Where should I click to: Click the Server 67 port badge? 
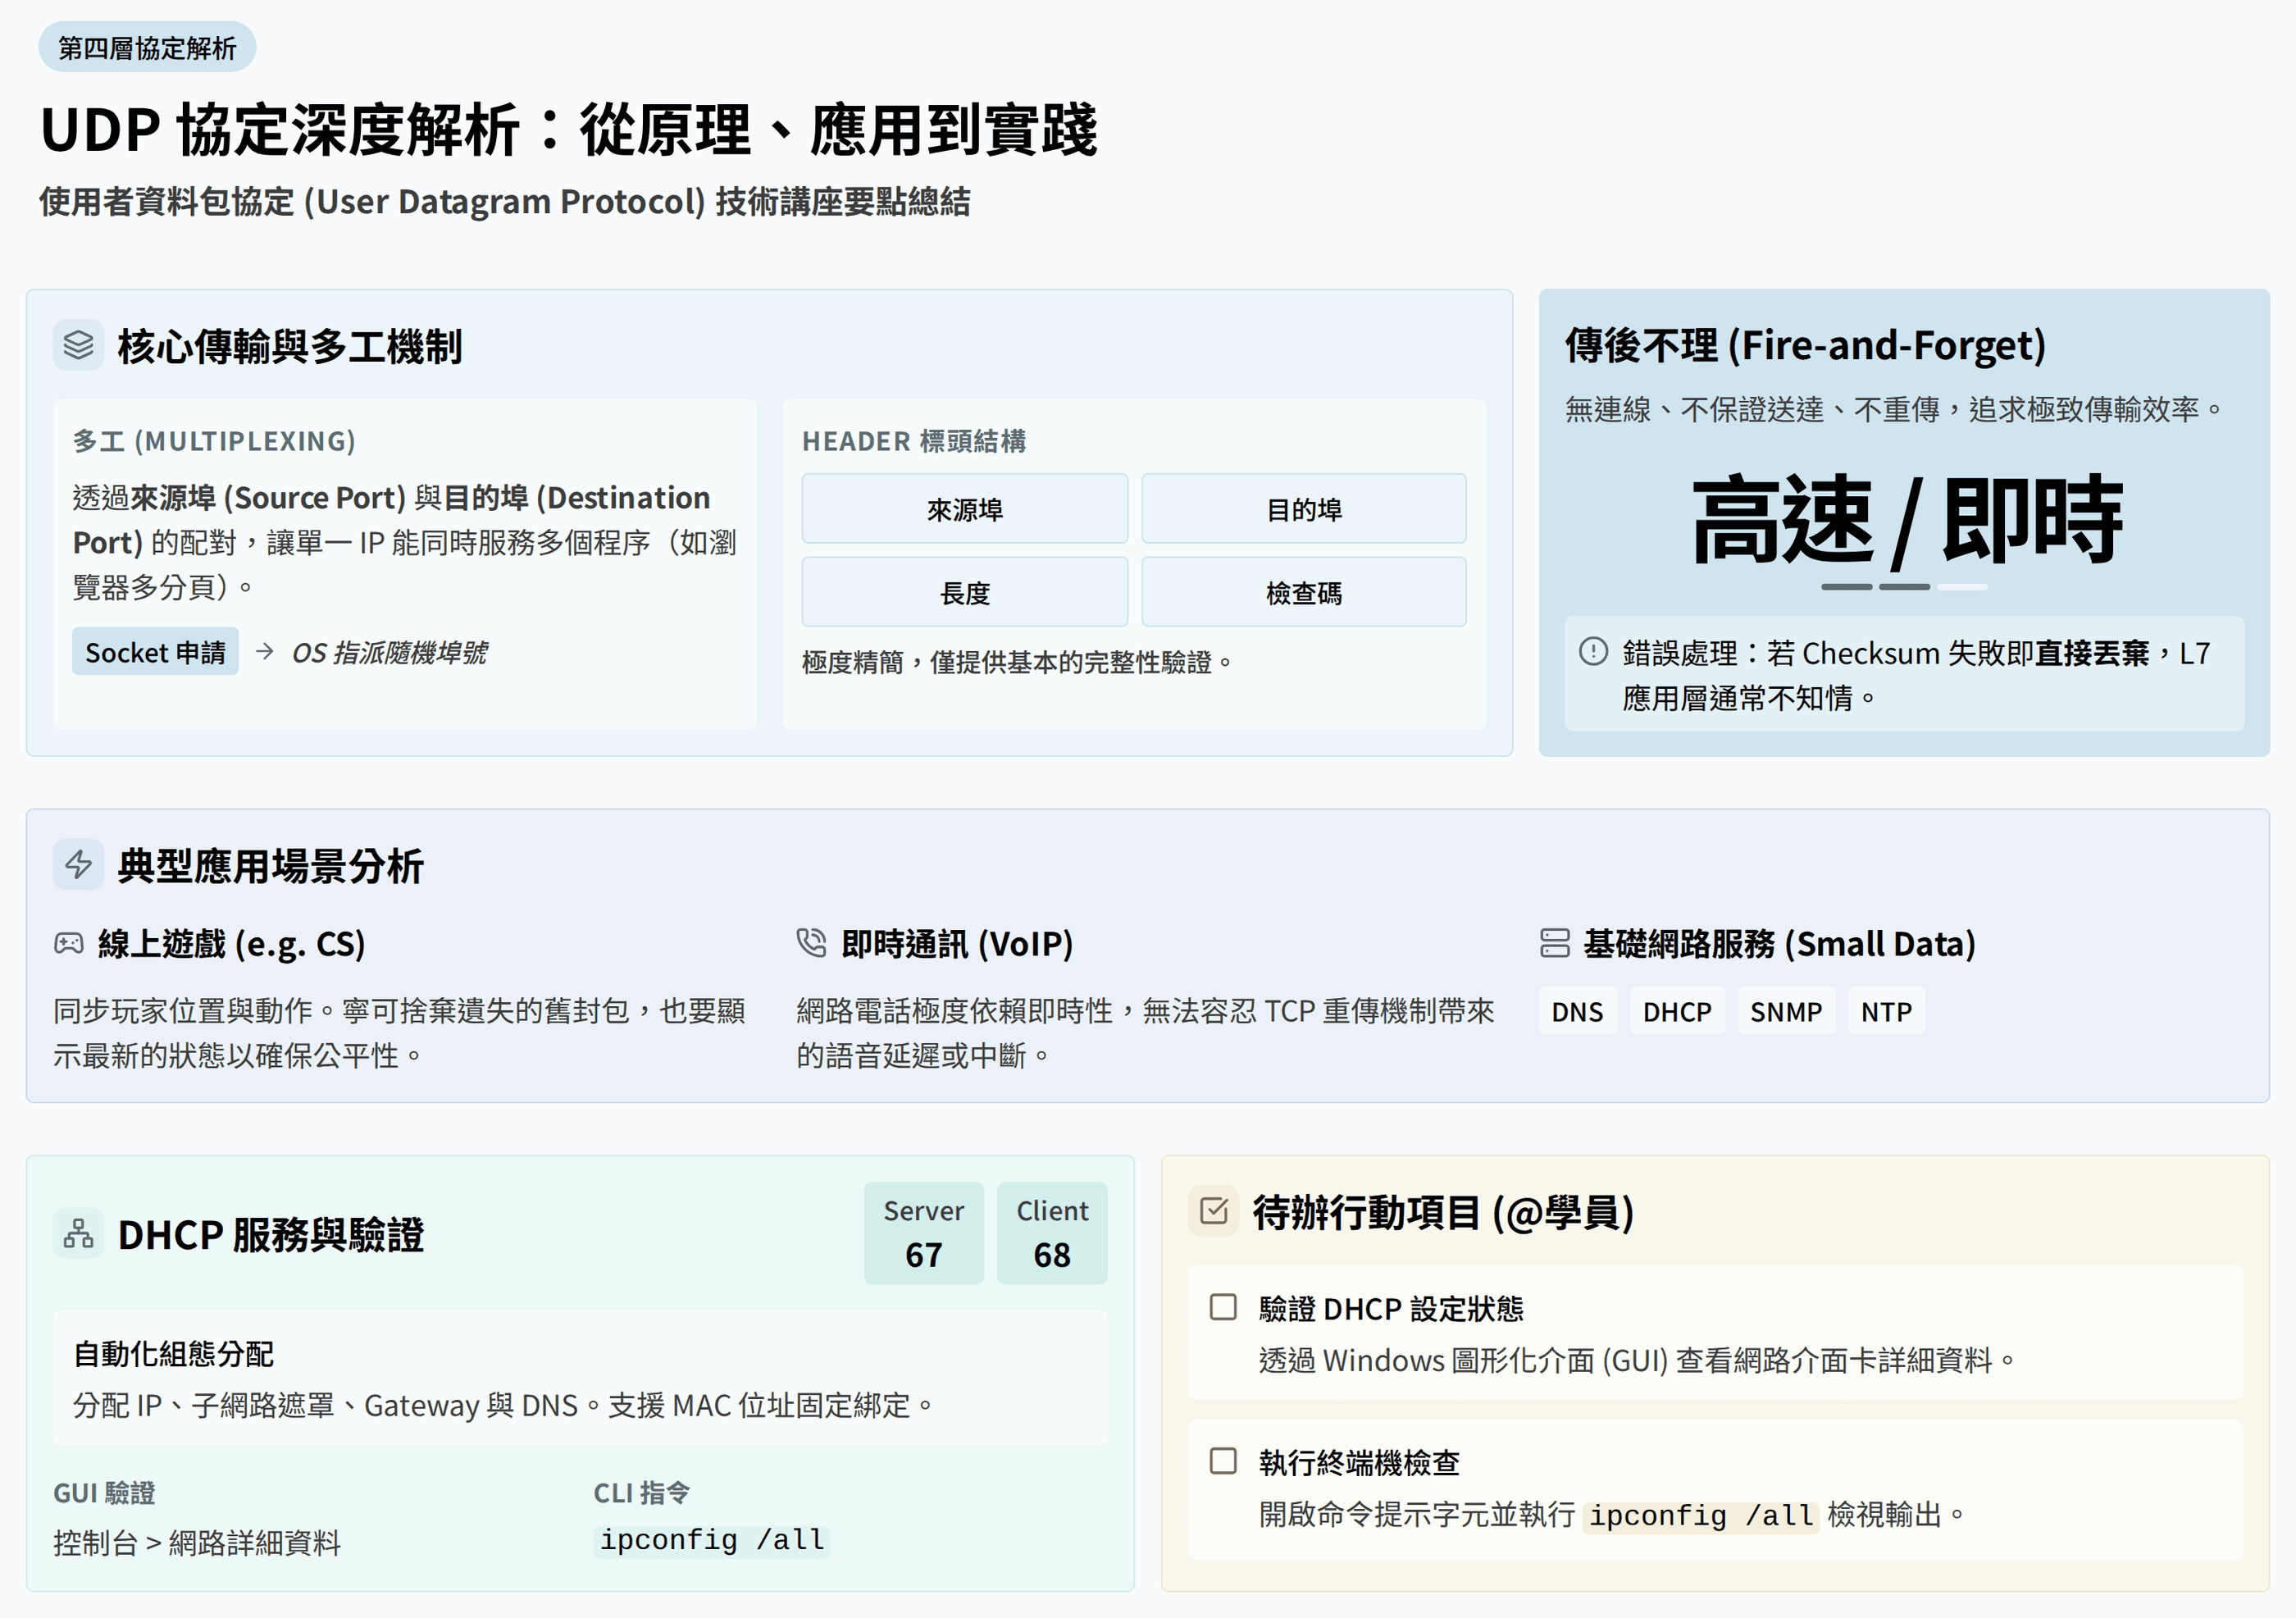923,1233
